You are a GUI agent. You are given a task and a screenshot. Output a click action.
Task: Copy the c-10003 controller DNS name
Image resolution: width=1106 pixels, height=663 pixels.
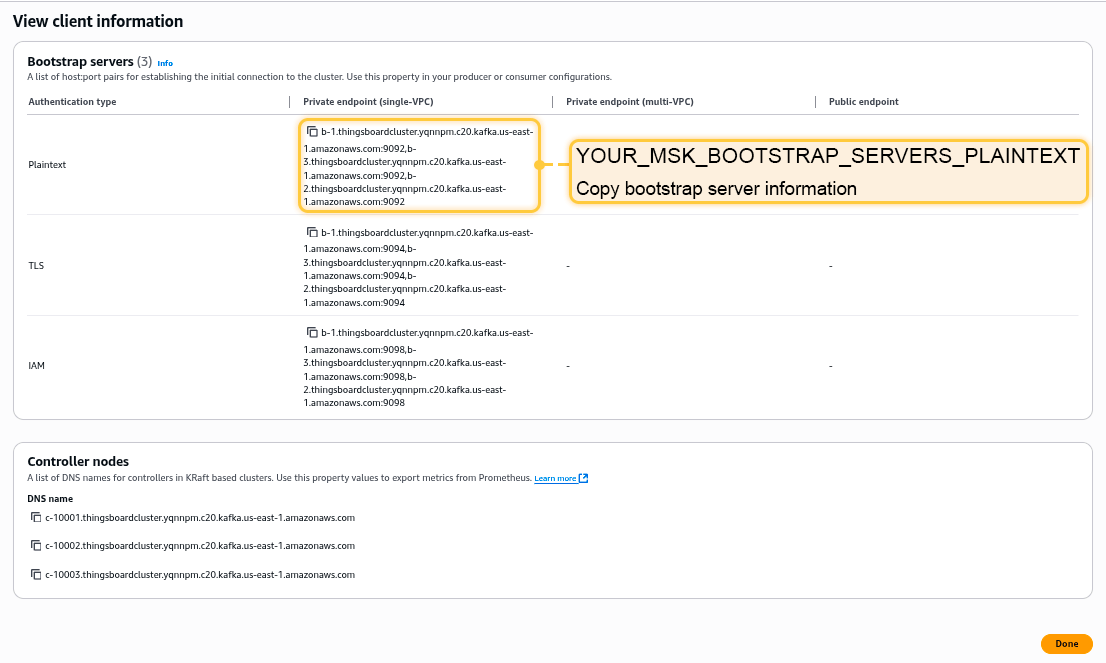36,575
